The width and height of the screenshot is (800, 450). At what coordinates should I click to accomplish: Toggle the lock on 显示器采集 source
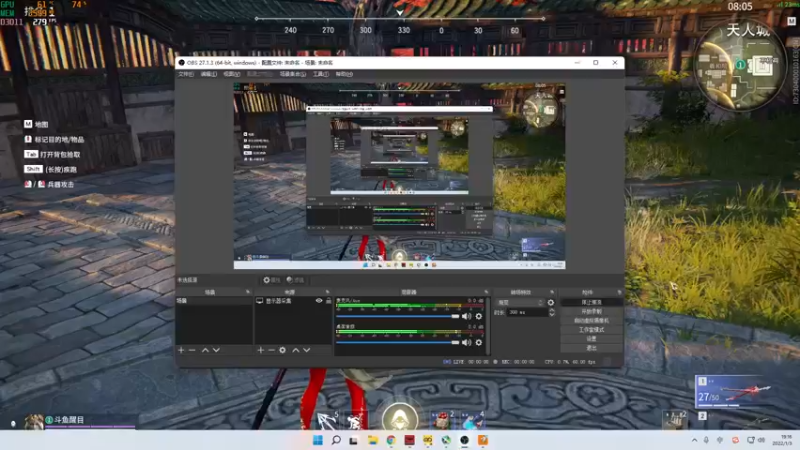click(x=329, y=301)
